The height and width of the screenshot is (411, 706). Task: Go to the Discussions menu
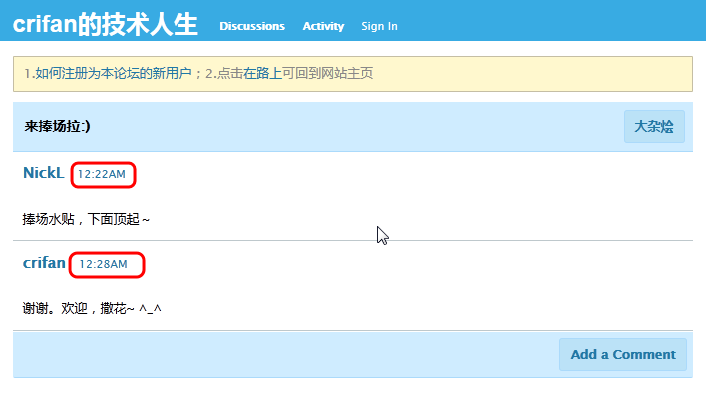click(252, 26)
